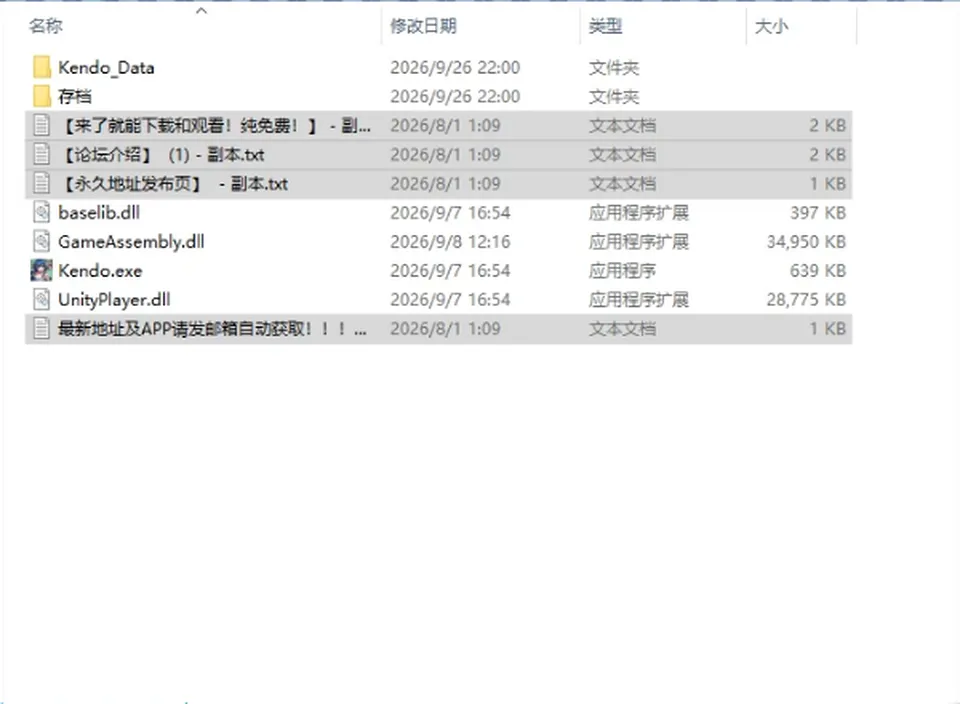The image size is (960, 704).
Task: Click the UnityPlayer.dll file icon
Action: click(42, 299)
